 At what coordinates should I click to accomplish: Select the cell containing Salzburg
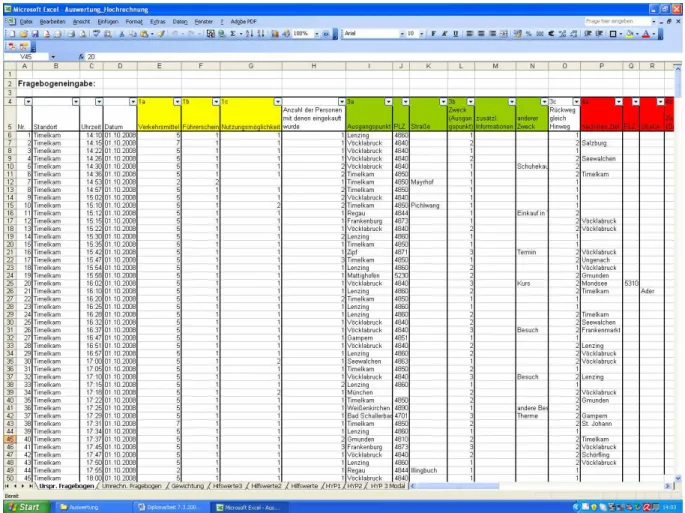[x=601, y=143]
